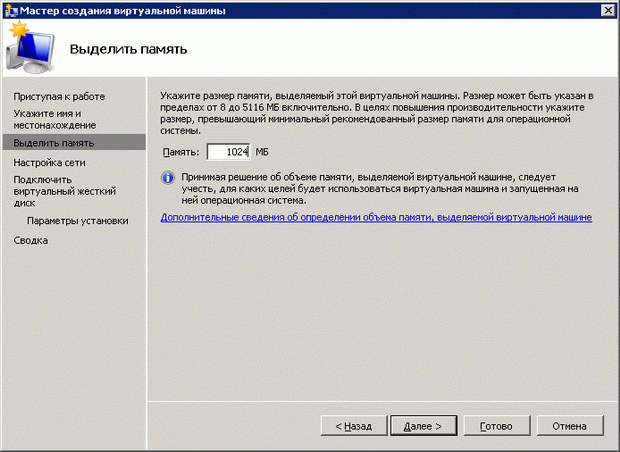620x452 pixels.
Task: Click the 'Готово' button
Action: [x=496, y=426]
